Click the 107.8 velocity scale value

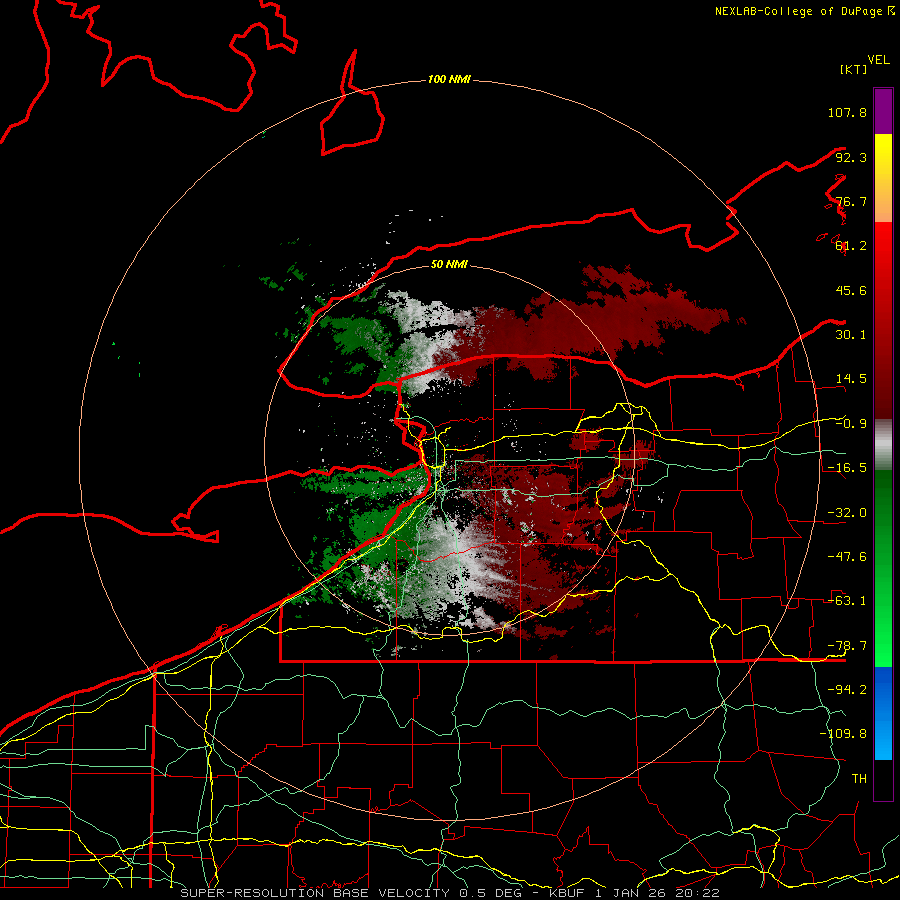tap(847, 112)
